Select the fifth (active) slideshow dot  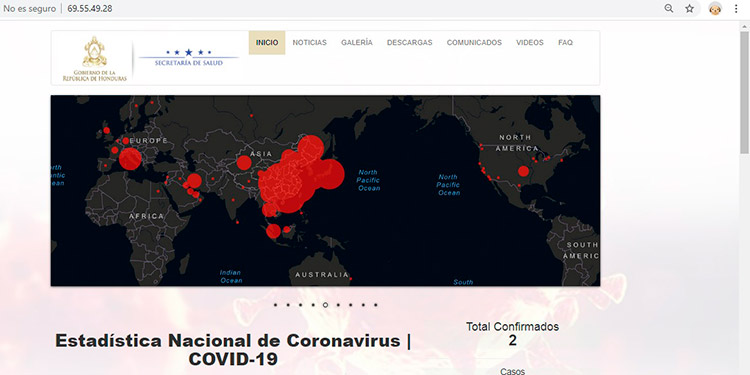click(x=325, y=305)
